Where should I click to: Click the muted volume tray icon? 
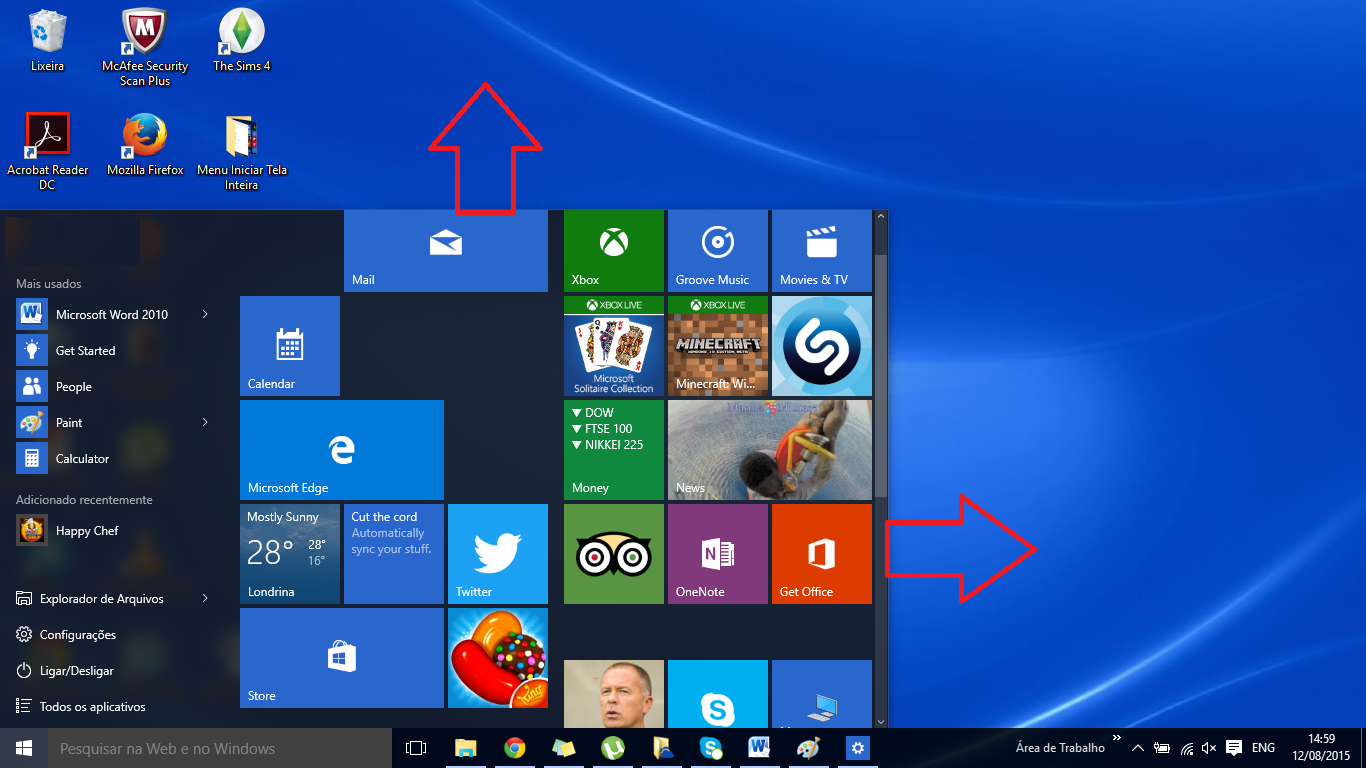point(1209,748)
